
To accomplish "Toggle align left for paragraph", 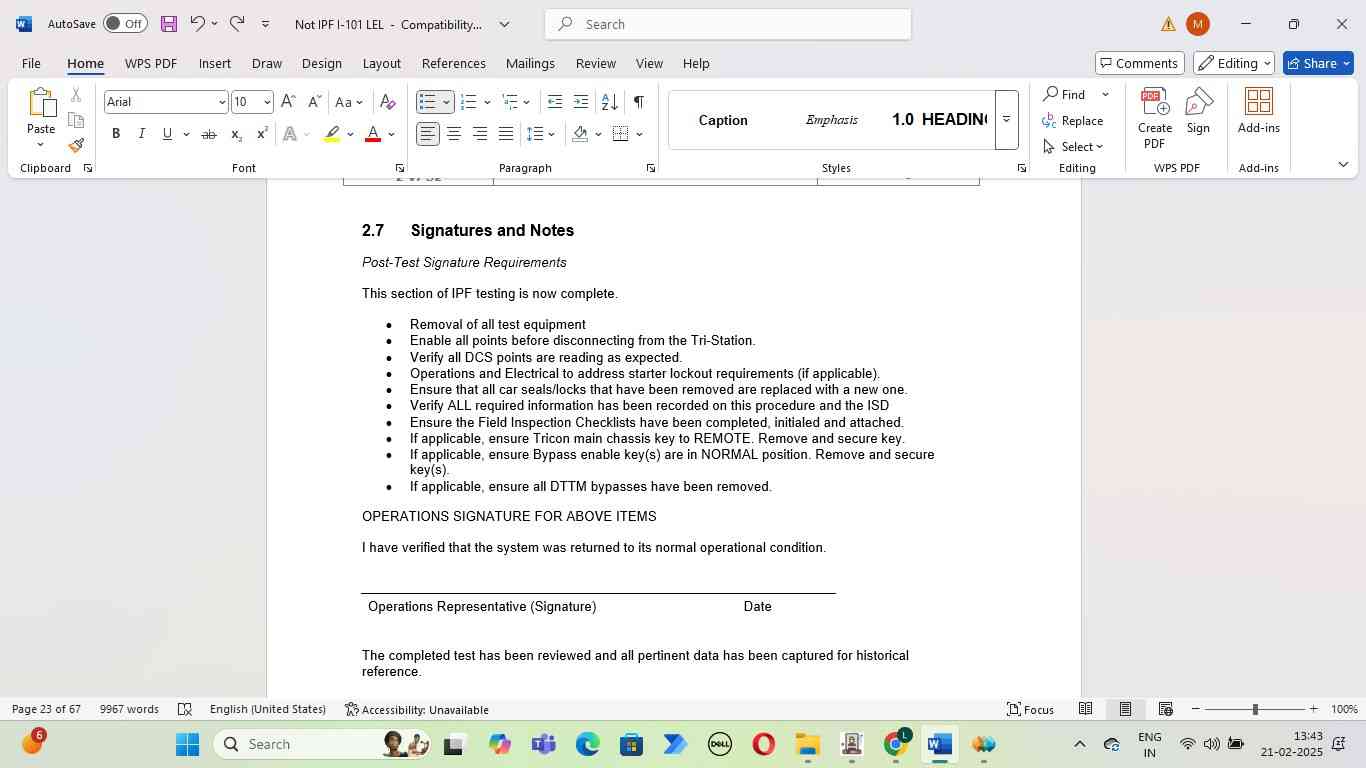I will coord(428,134).
